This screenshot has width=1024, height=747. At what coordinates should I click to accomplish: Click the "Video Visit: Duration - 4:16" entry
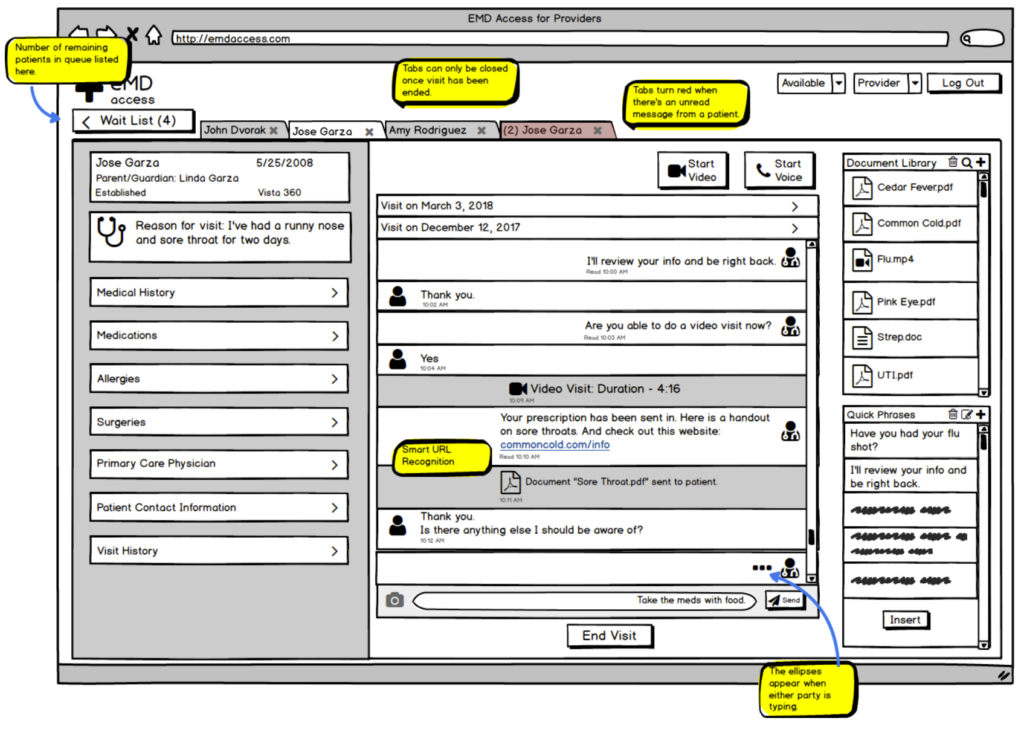591,390
